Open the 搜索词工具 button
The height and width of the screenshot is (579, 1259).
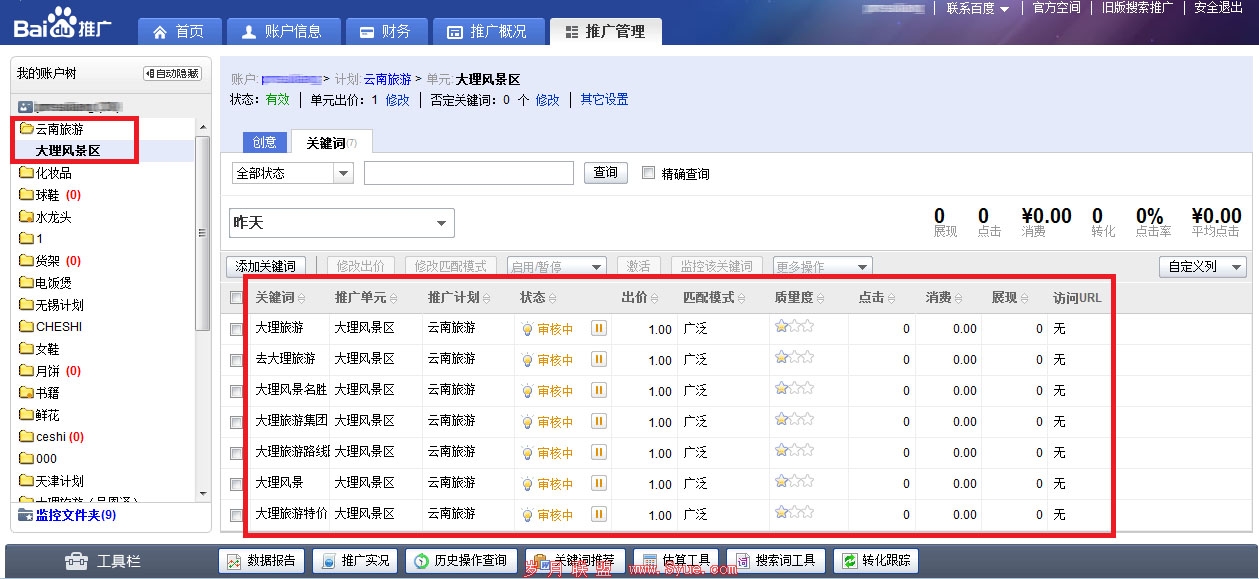[775, 561]
